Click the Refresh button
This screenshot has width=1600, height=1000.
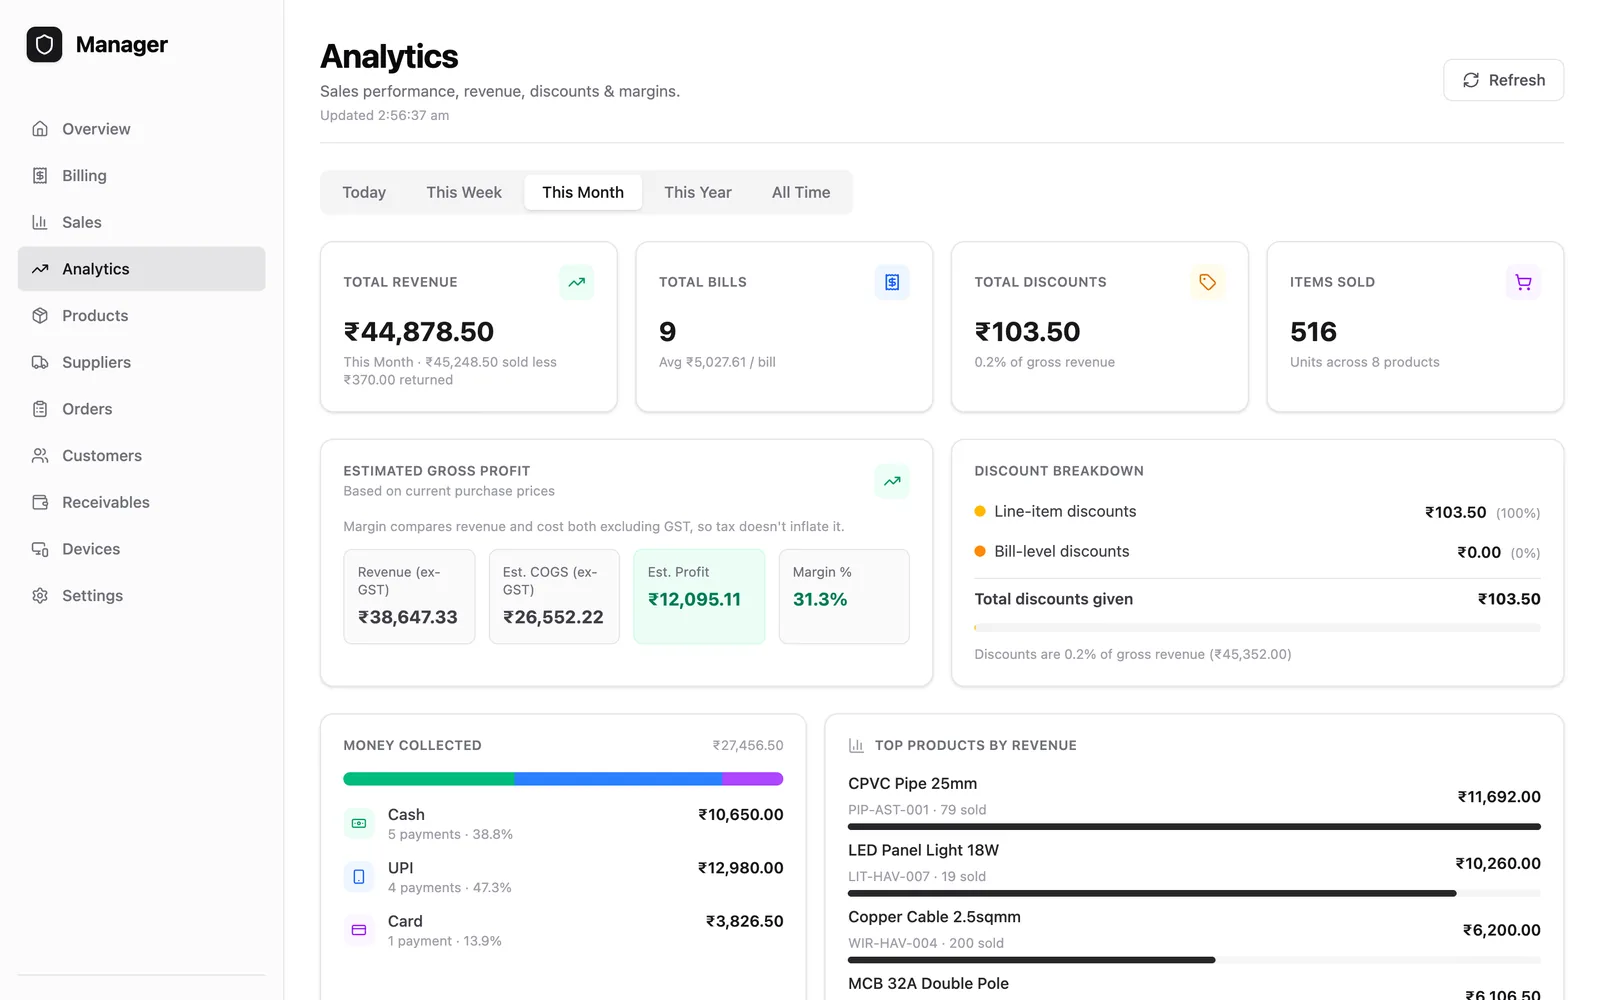coord(1503,80)
